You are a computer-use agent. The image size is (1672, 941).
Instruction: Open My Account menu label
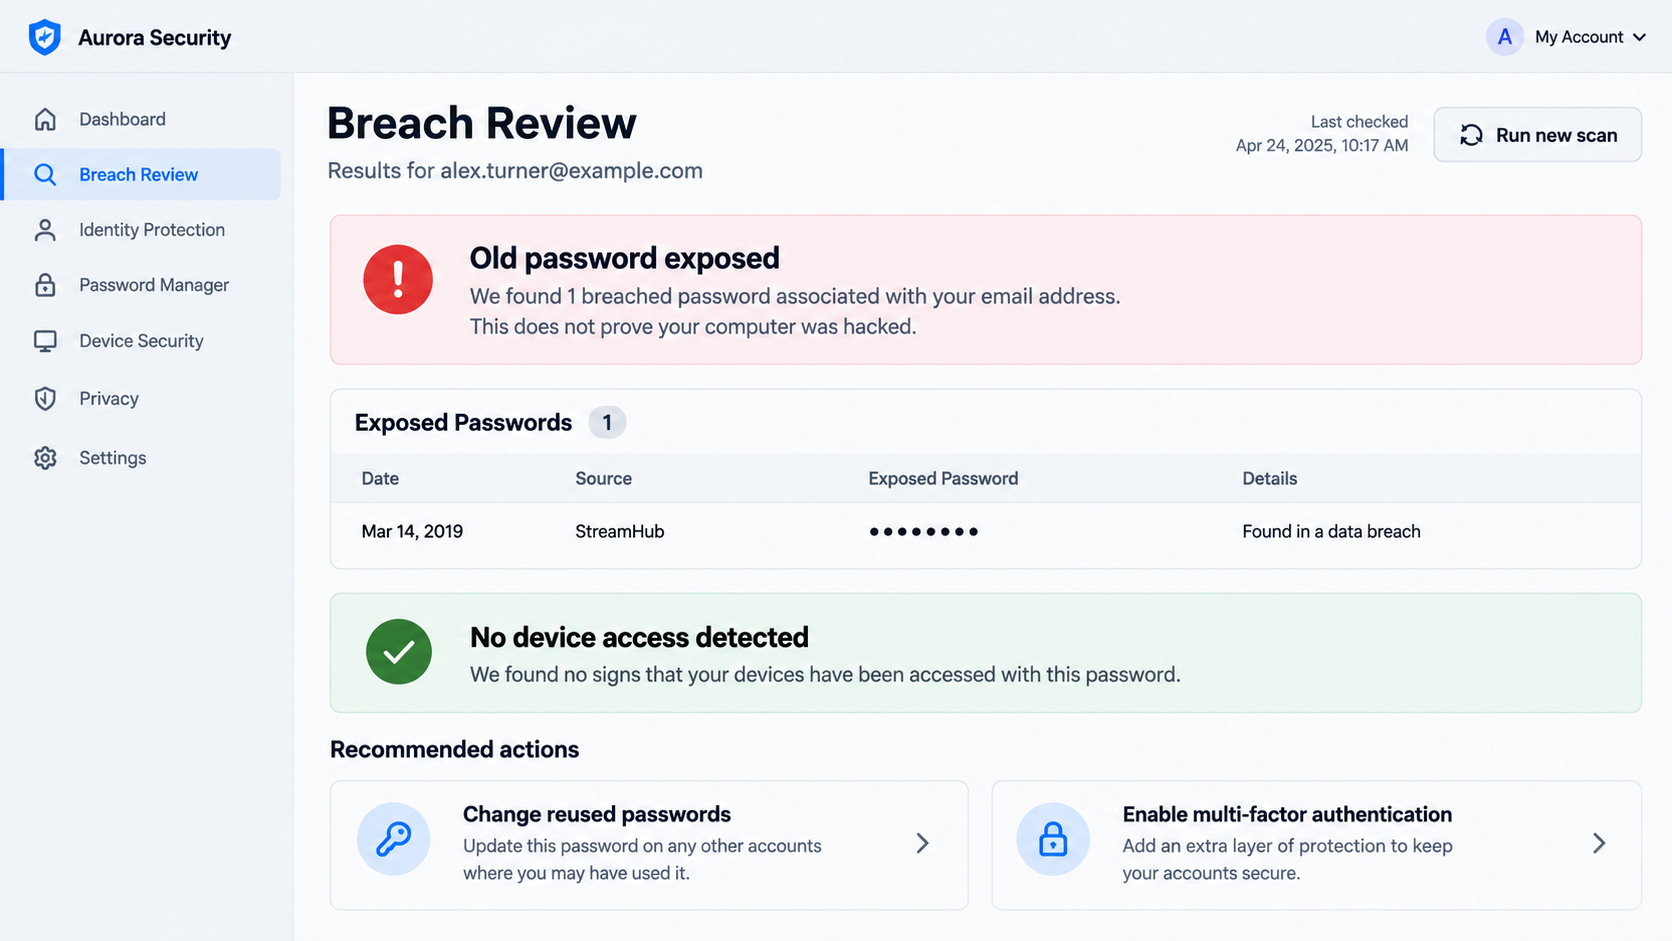tap(1579, 37)
